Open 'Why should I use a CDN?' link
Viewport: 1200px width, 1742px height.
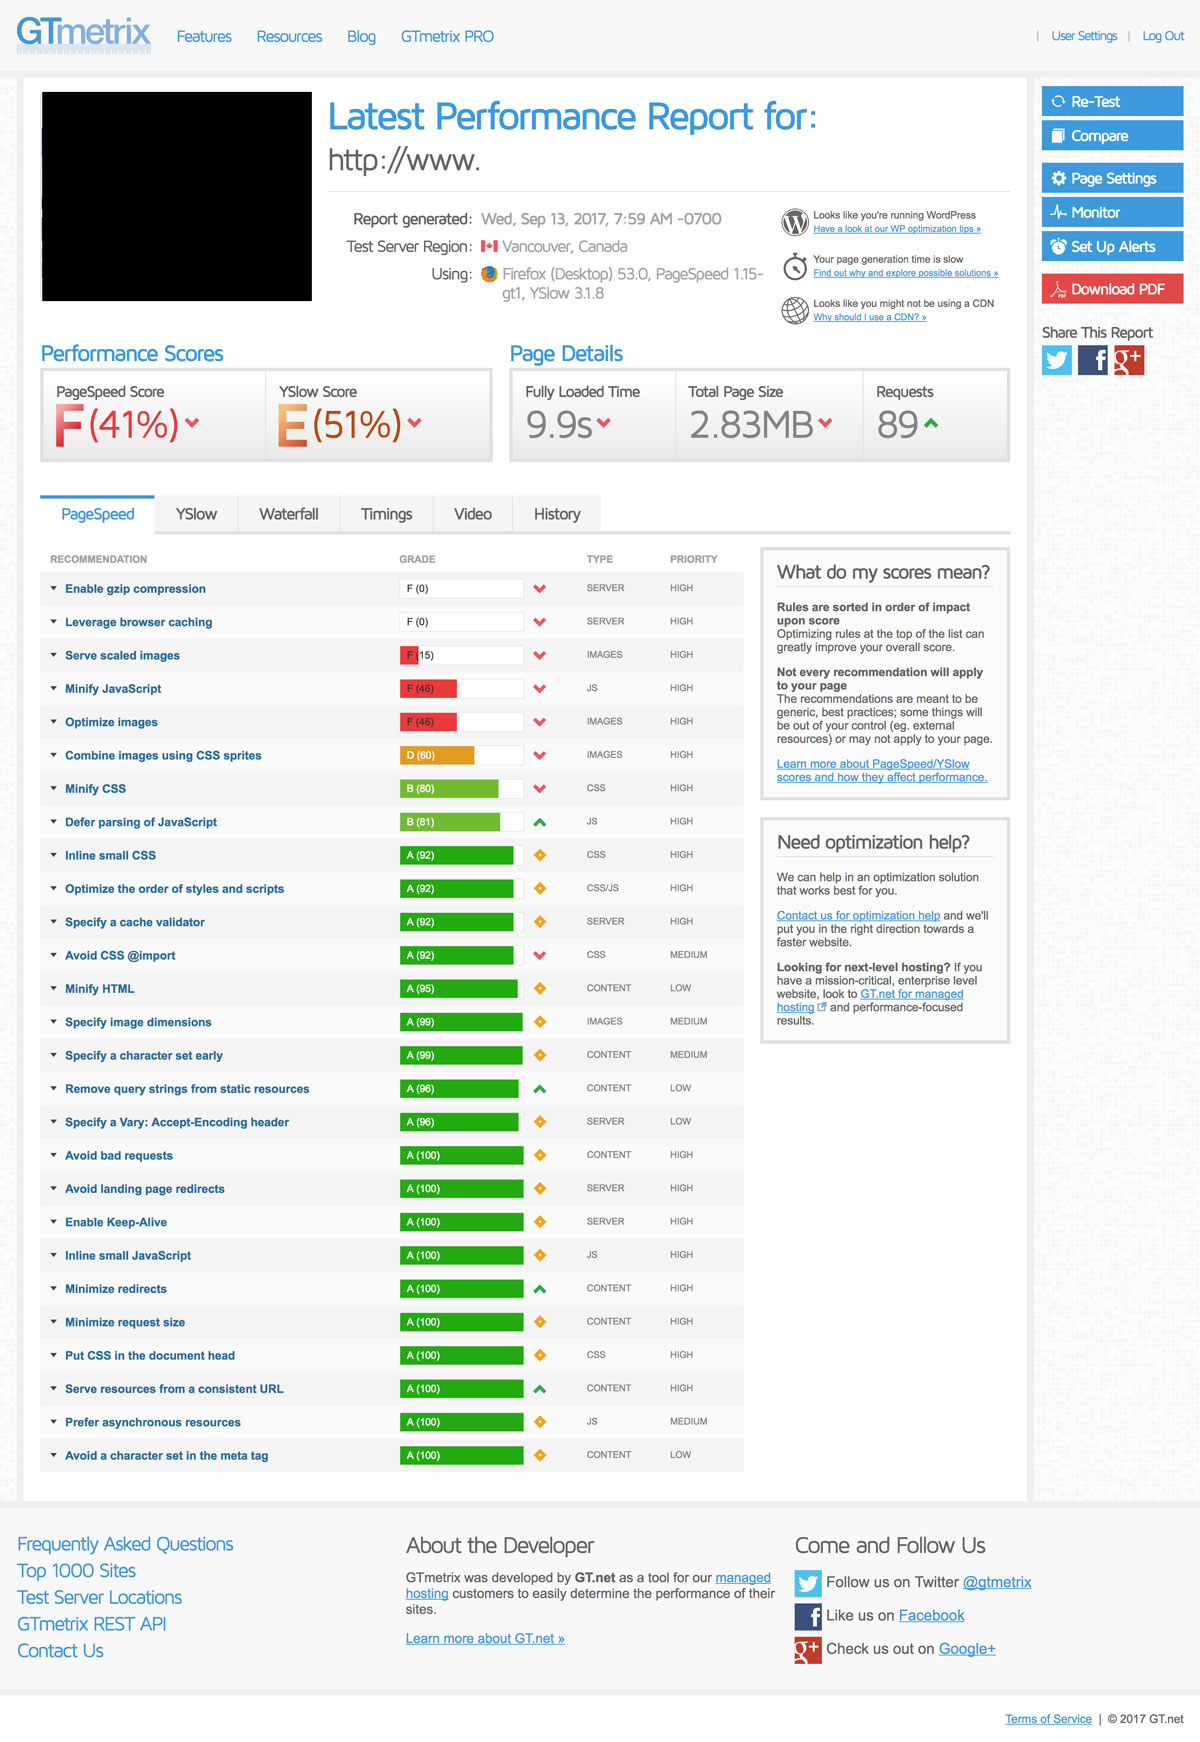click(870, 317)
